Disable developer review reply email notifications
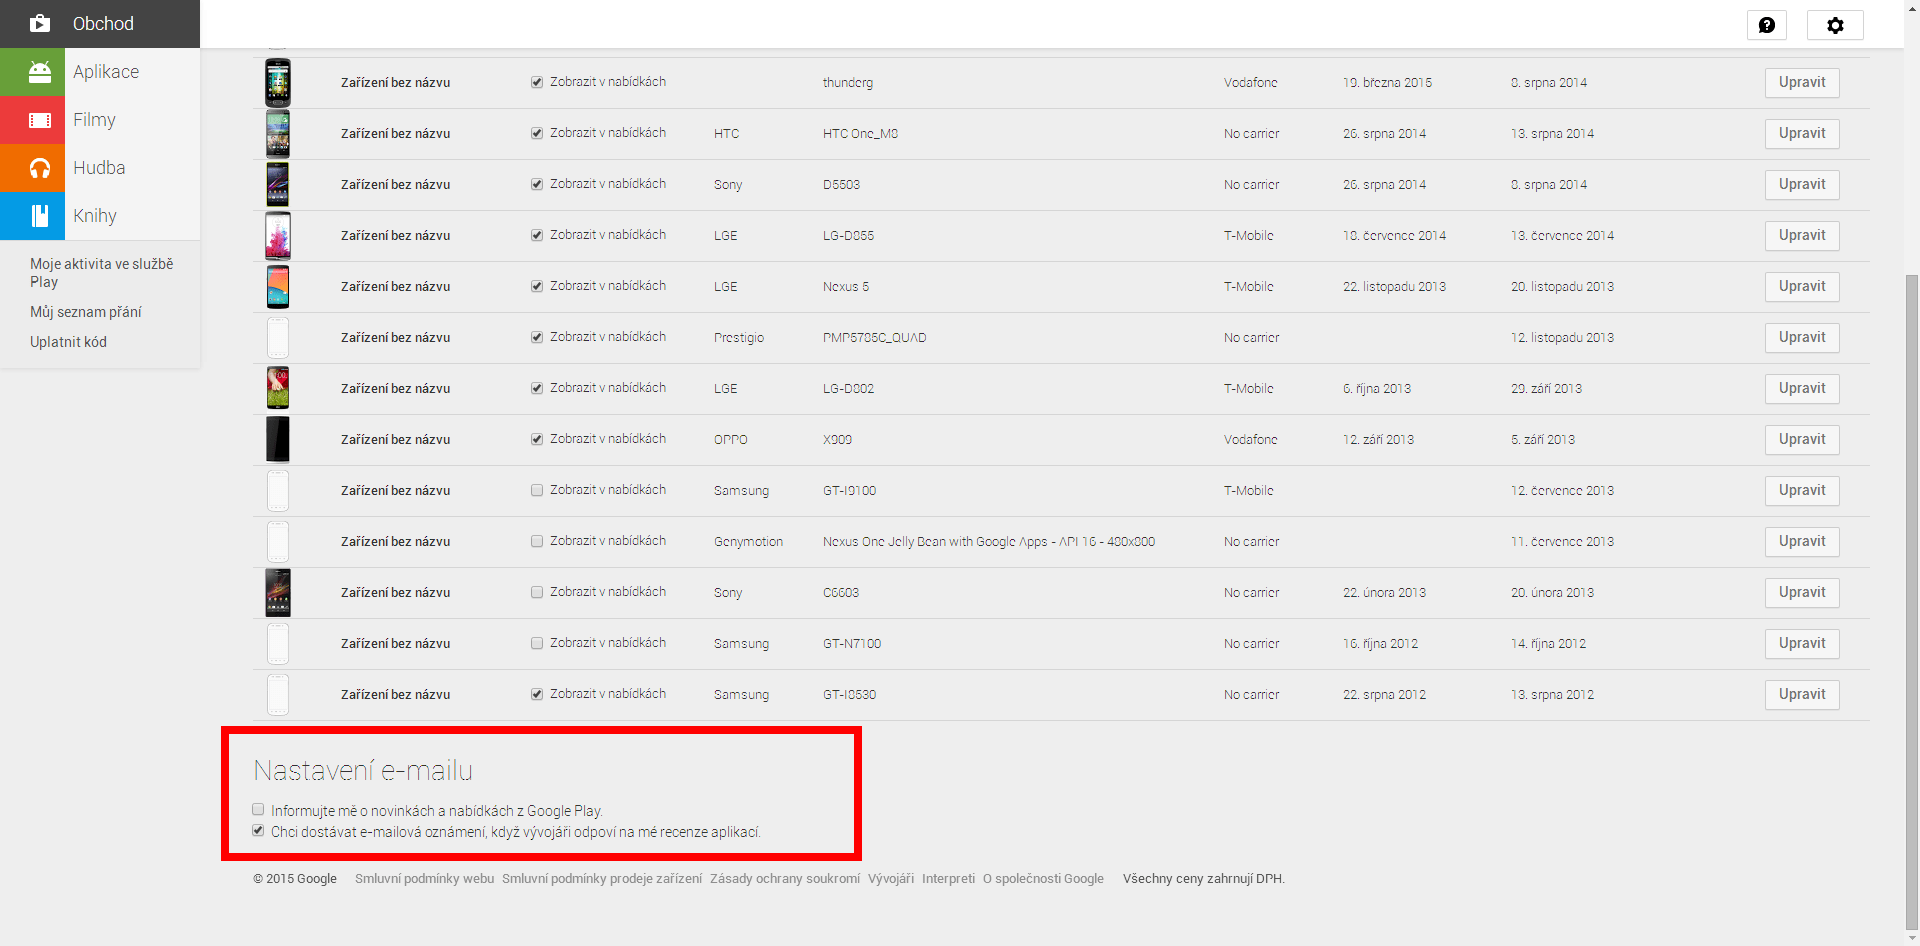The width and height of the screenshot is (1920, 946). (x=258, y=831)
